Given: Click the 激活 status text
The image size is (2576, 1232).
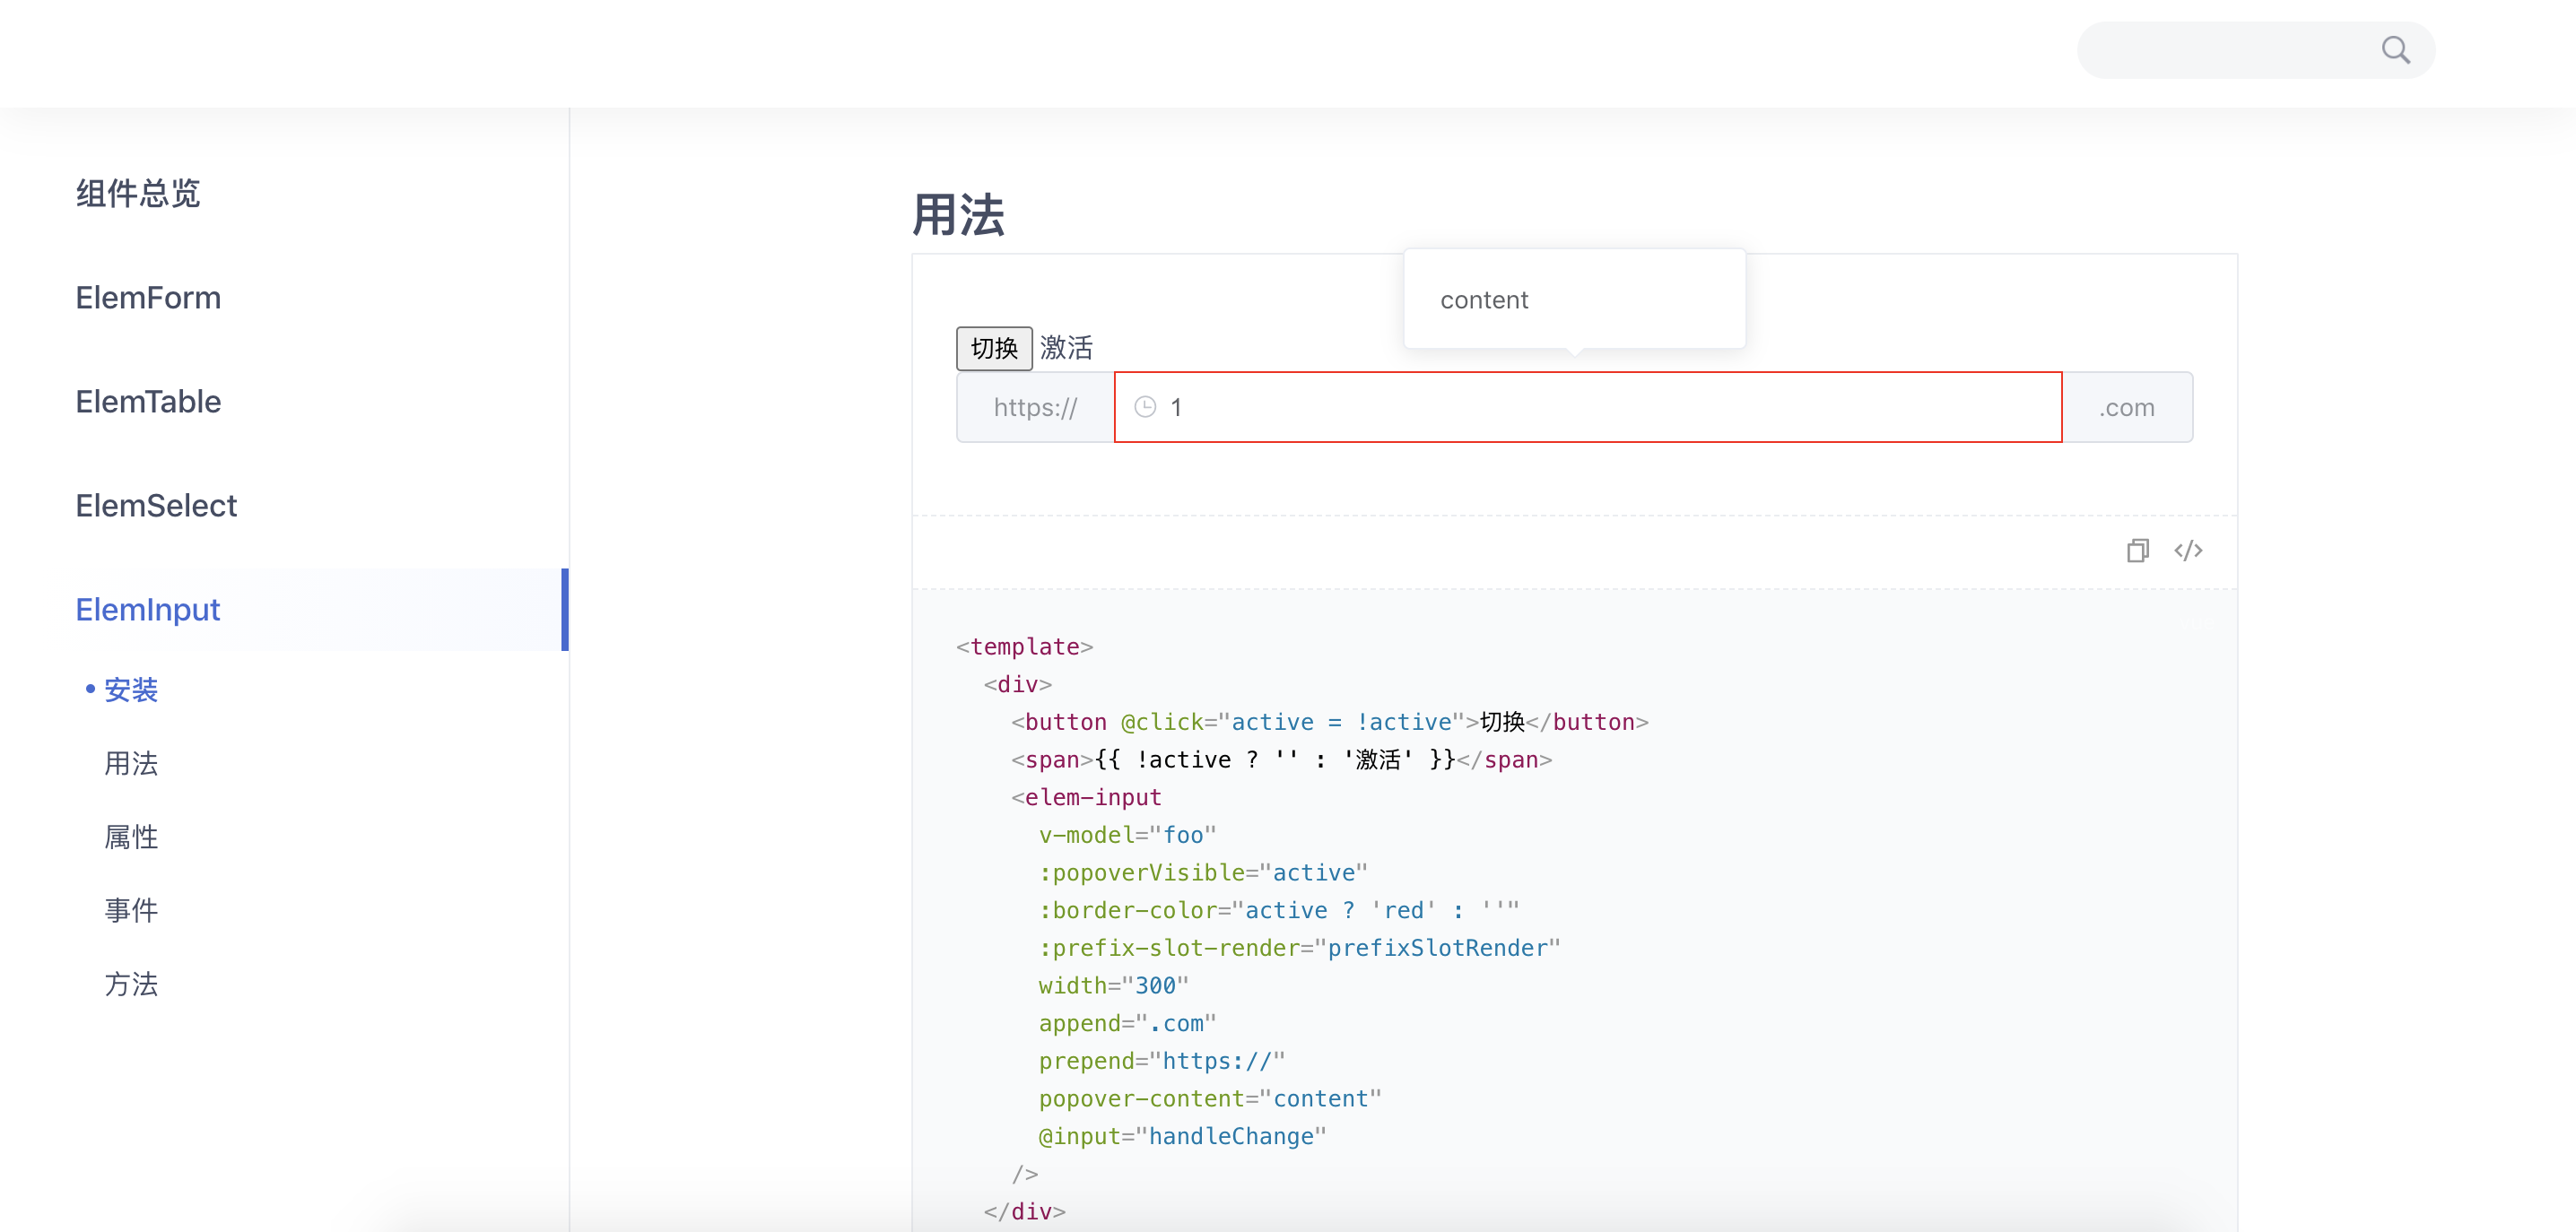Looking at the screenshot, I should [x=1066, y=348].
